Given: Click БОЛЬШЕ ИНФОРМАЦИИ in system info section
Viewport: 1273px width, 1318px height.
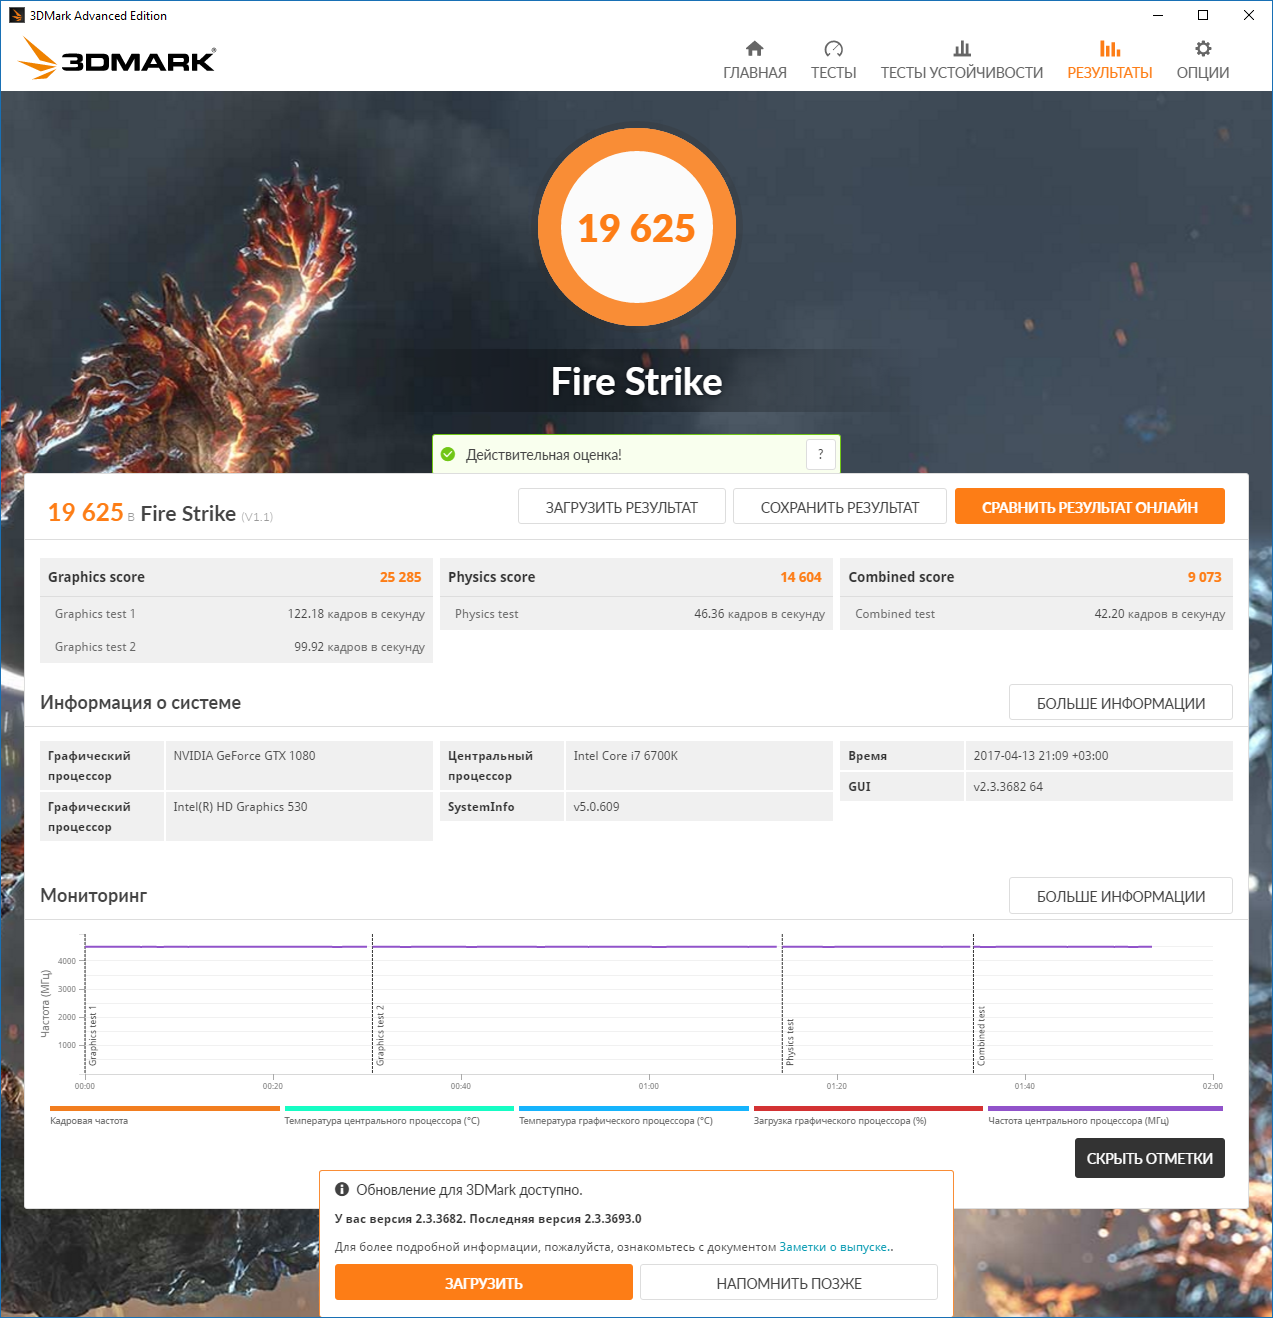Looking at the screenshot, I should click(1121, 703).
